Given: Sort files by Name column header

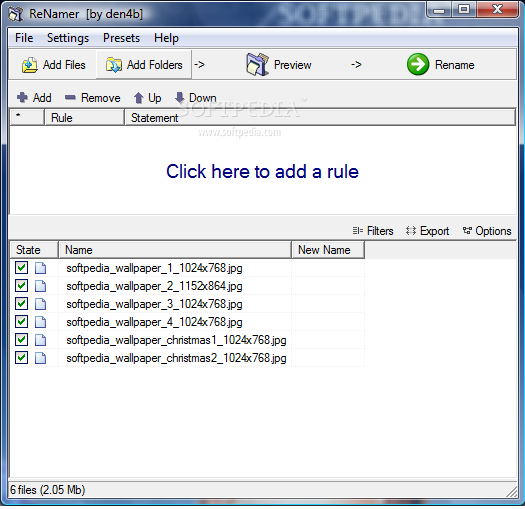Looking at the screenshot, I should coord(175,250).
